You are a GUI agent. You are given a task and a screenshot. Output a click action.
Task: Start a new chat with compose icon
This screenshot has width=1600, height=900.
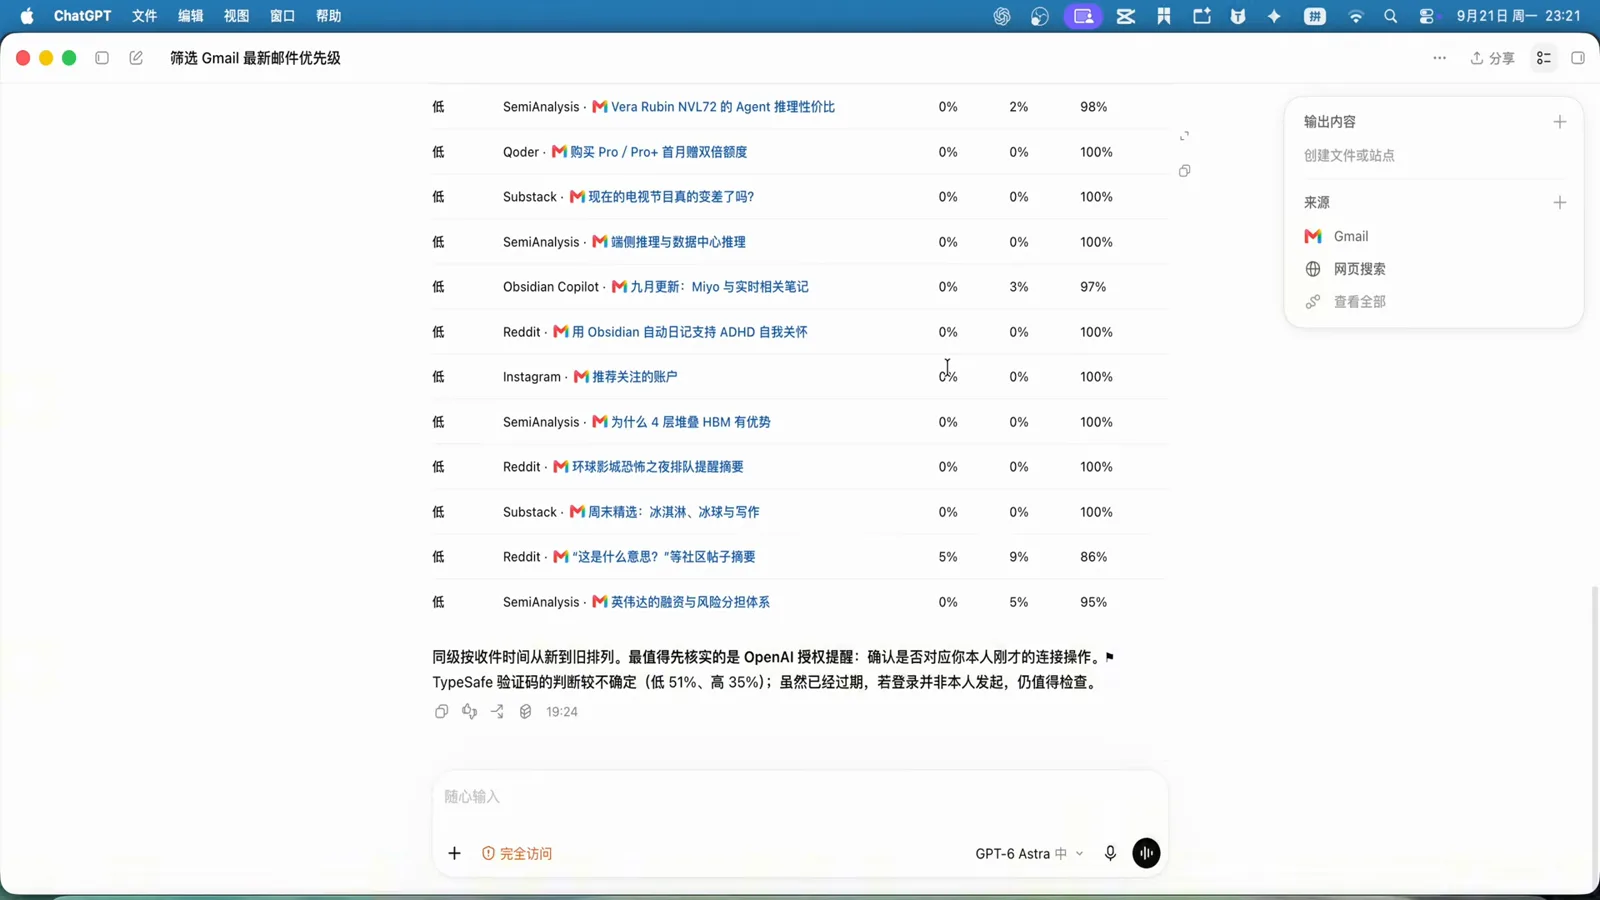pos(136,58)
